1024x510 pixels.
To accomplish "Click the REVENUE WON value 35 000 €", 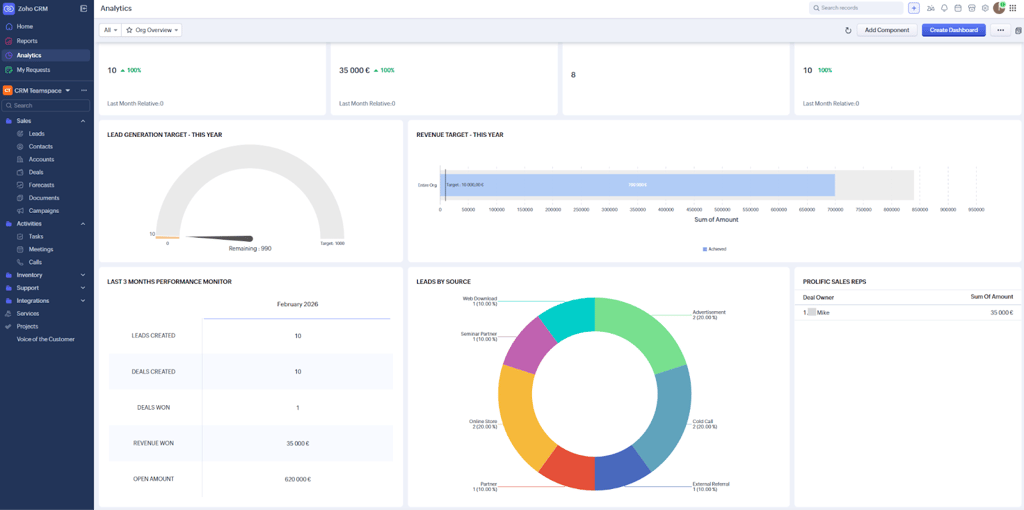I will point(297,443).
